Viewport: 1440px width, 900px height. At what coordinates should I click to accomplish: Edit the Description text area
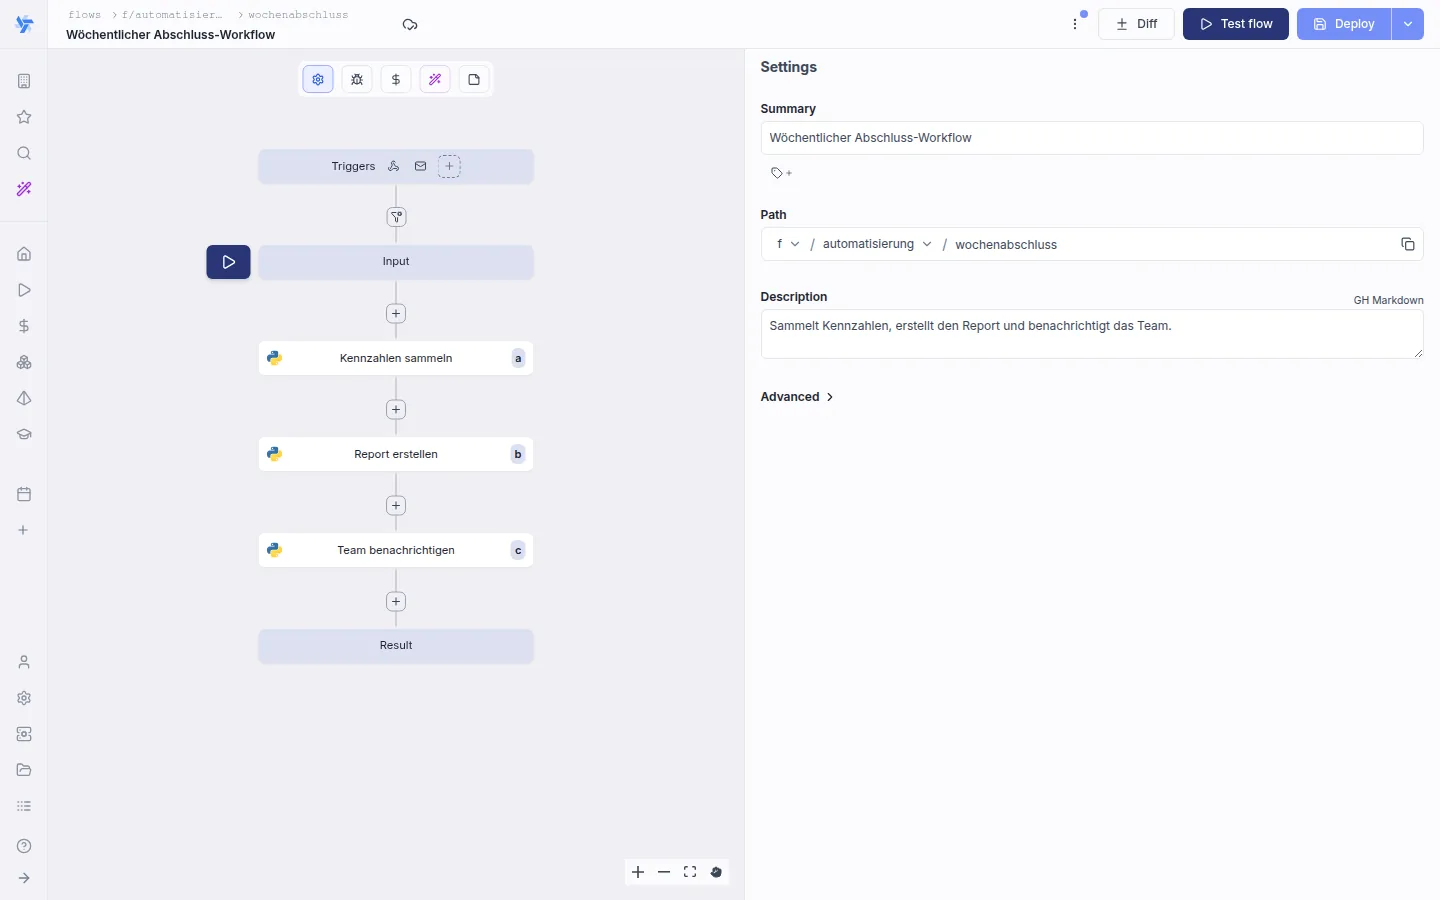click(x=1092, y=334)
